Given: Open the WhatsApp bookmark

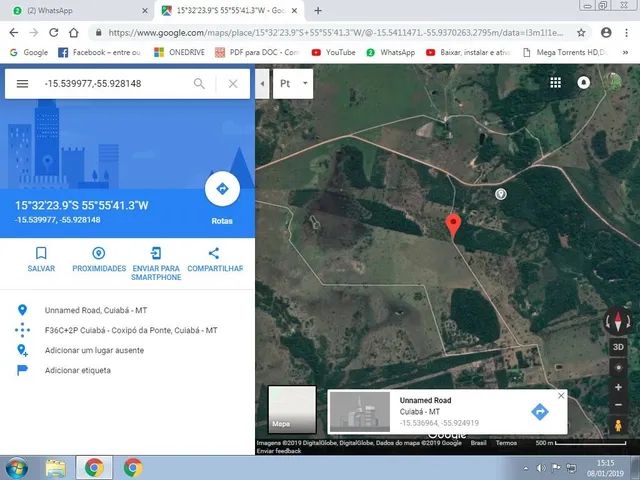Looking at the screenshot, I should (x=391, y=52).
